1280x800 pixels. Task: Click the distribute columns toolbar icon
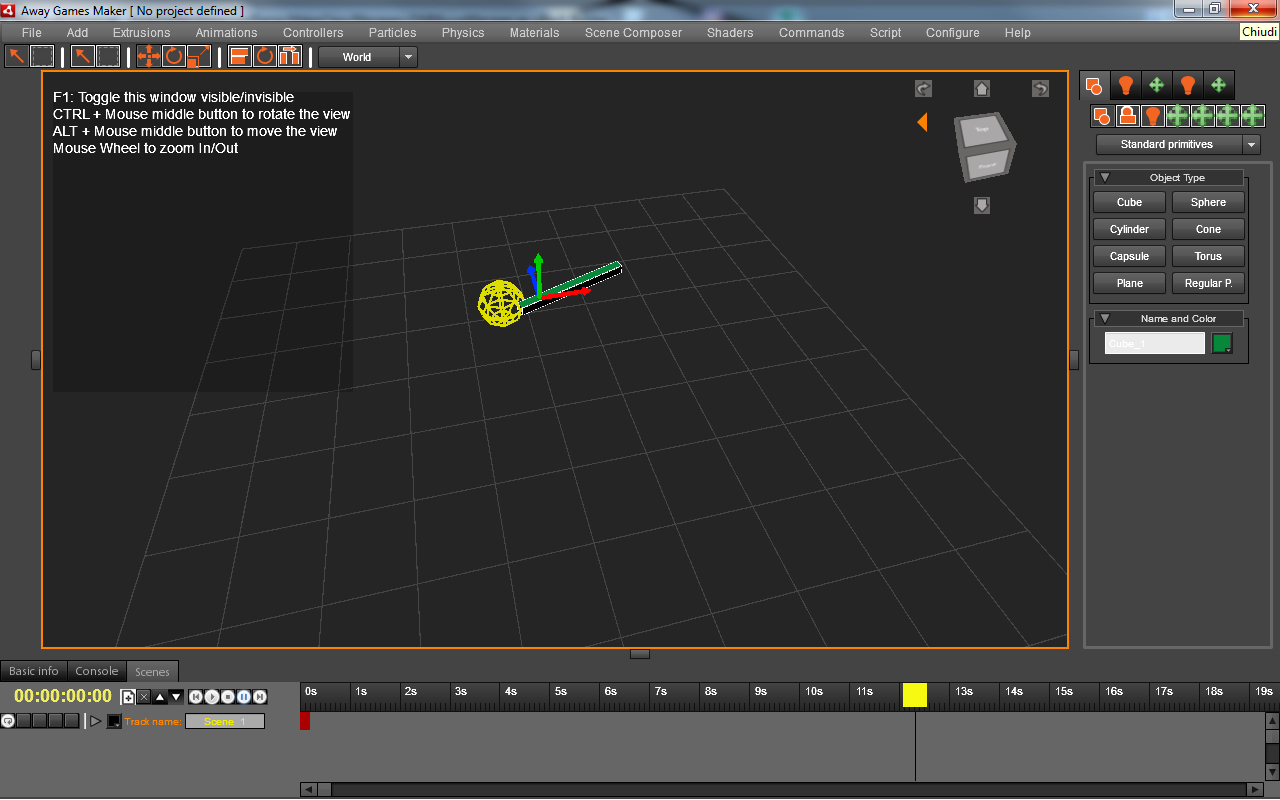(x=290, y=56)
